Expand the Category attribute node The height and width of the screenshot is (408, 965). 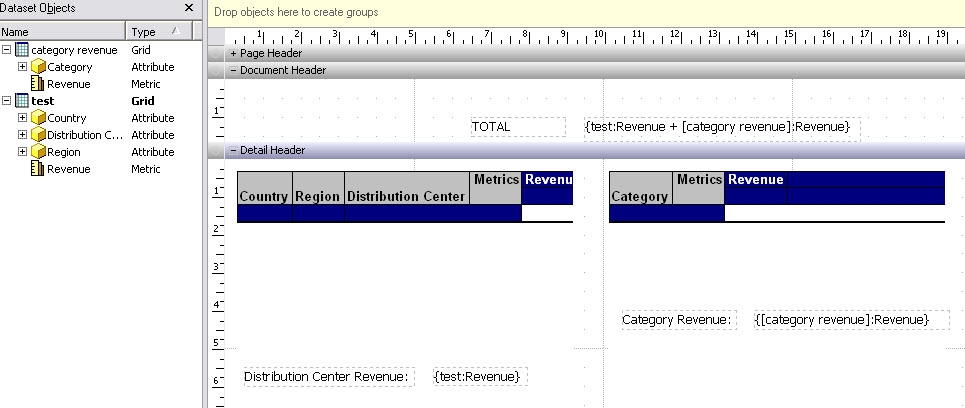coord(23,67)
